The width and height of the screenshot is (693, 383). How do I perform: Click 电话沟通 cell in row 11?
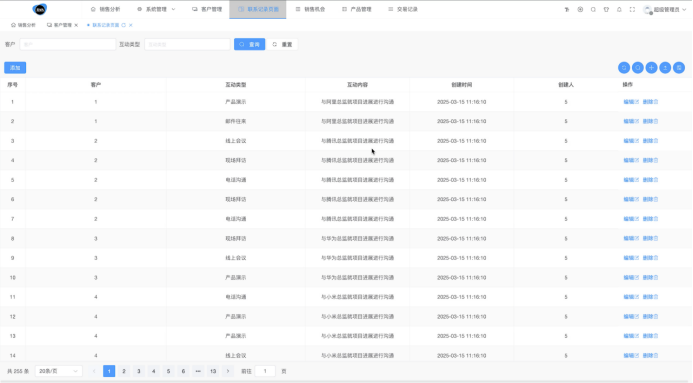(x=236, y=297)
